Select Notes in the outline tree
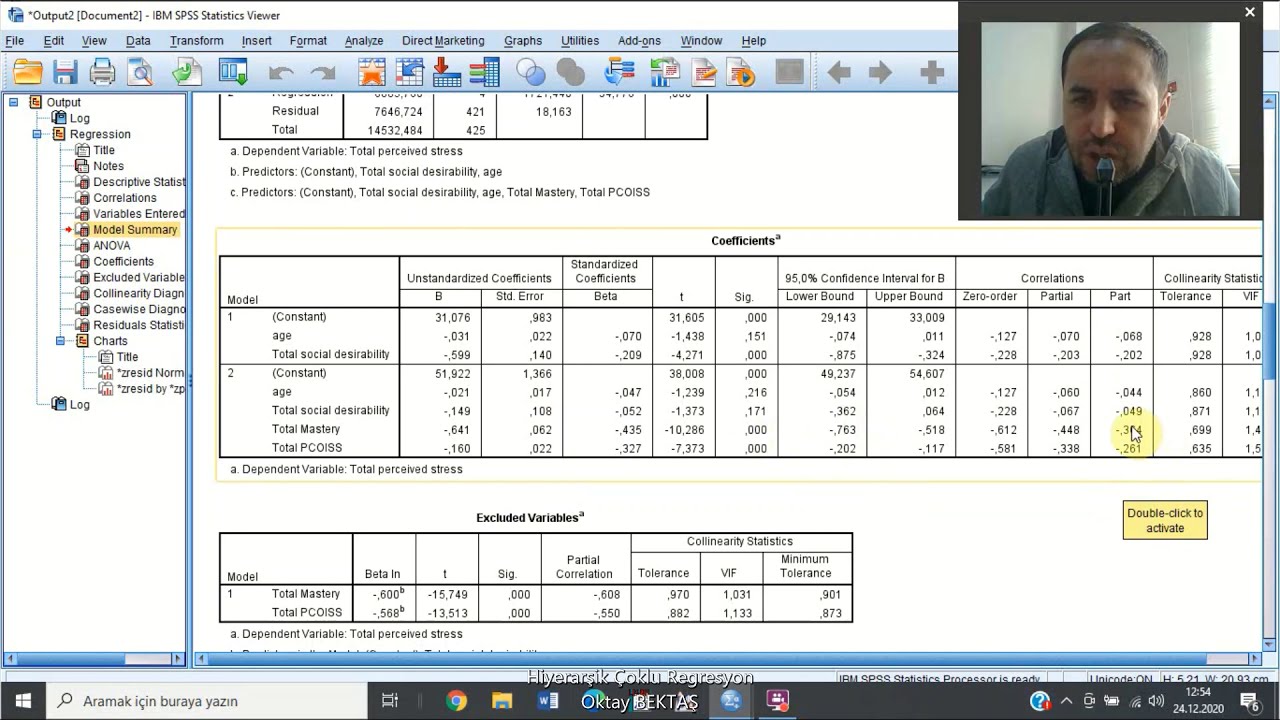Screen dimensions: 1280x720 [109, 166]
